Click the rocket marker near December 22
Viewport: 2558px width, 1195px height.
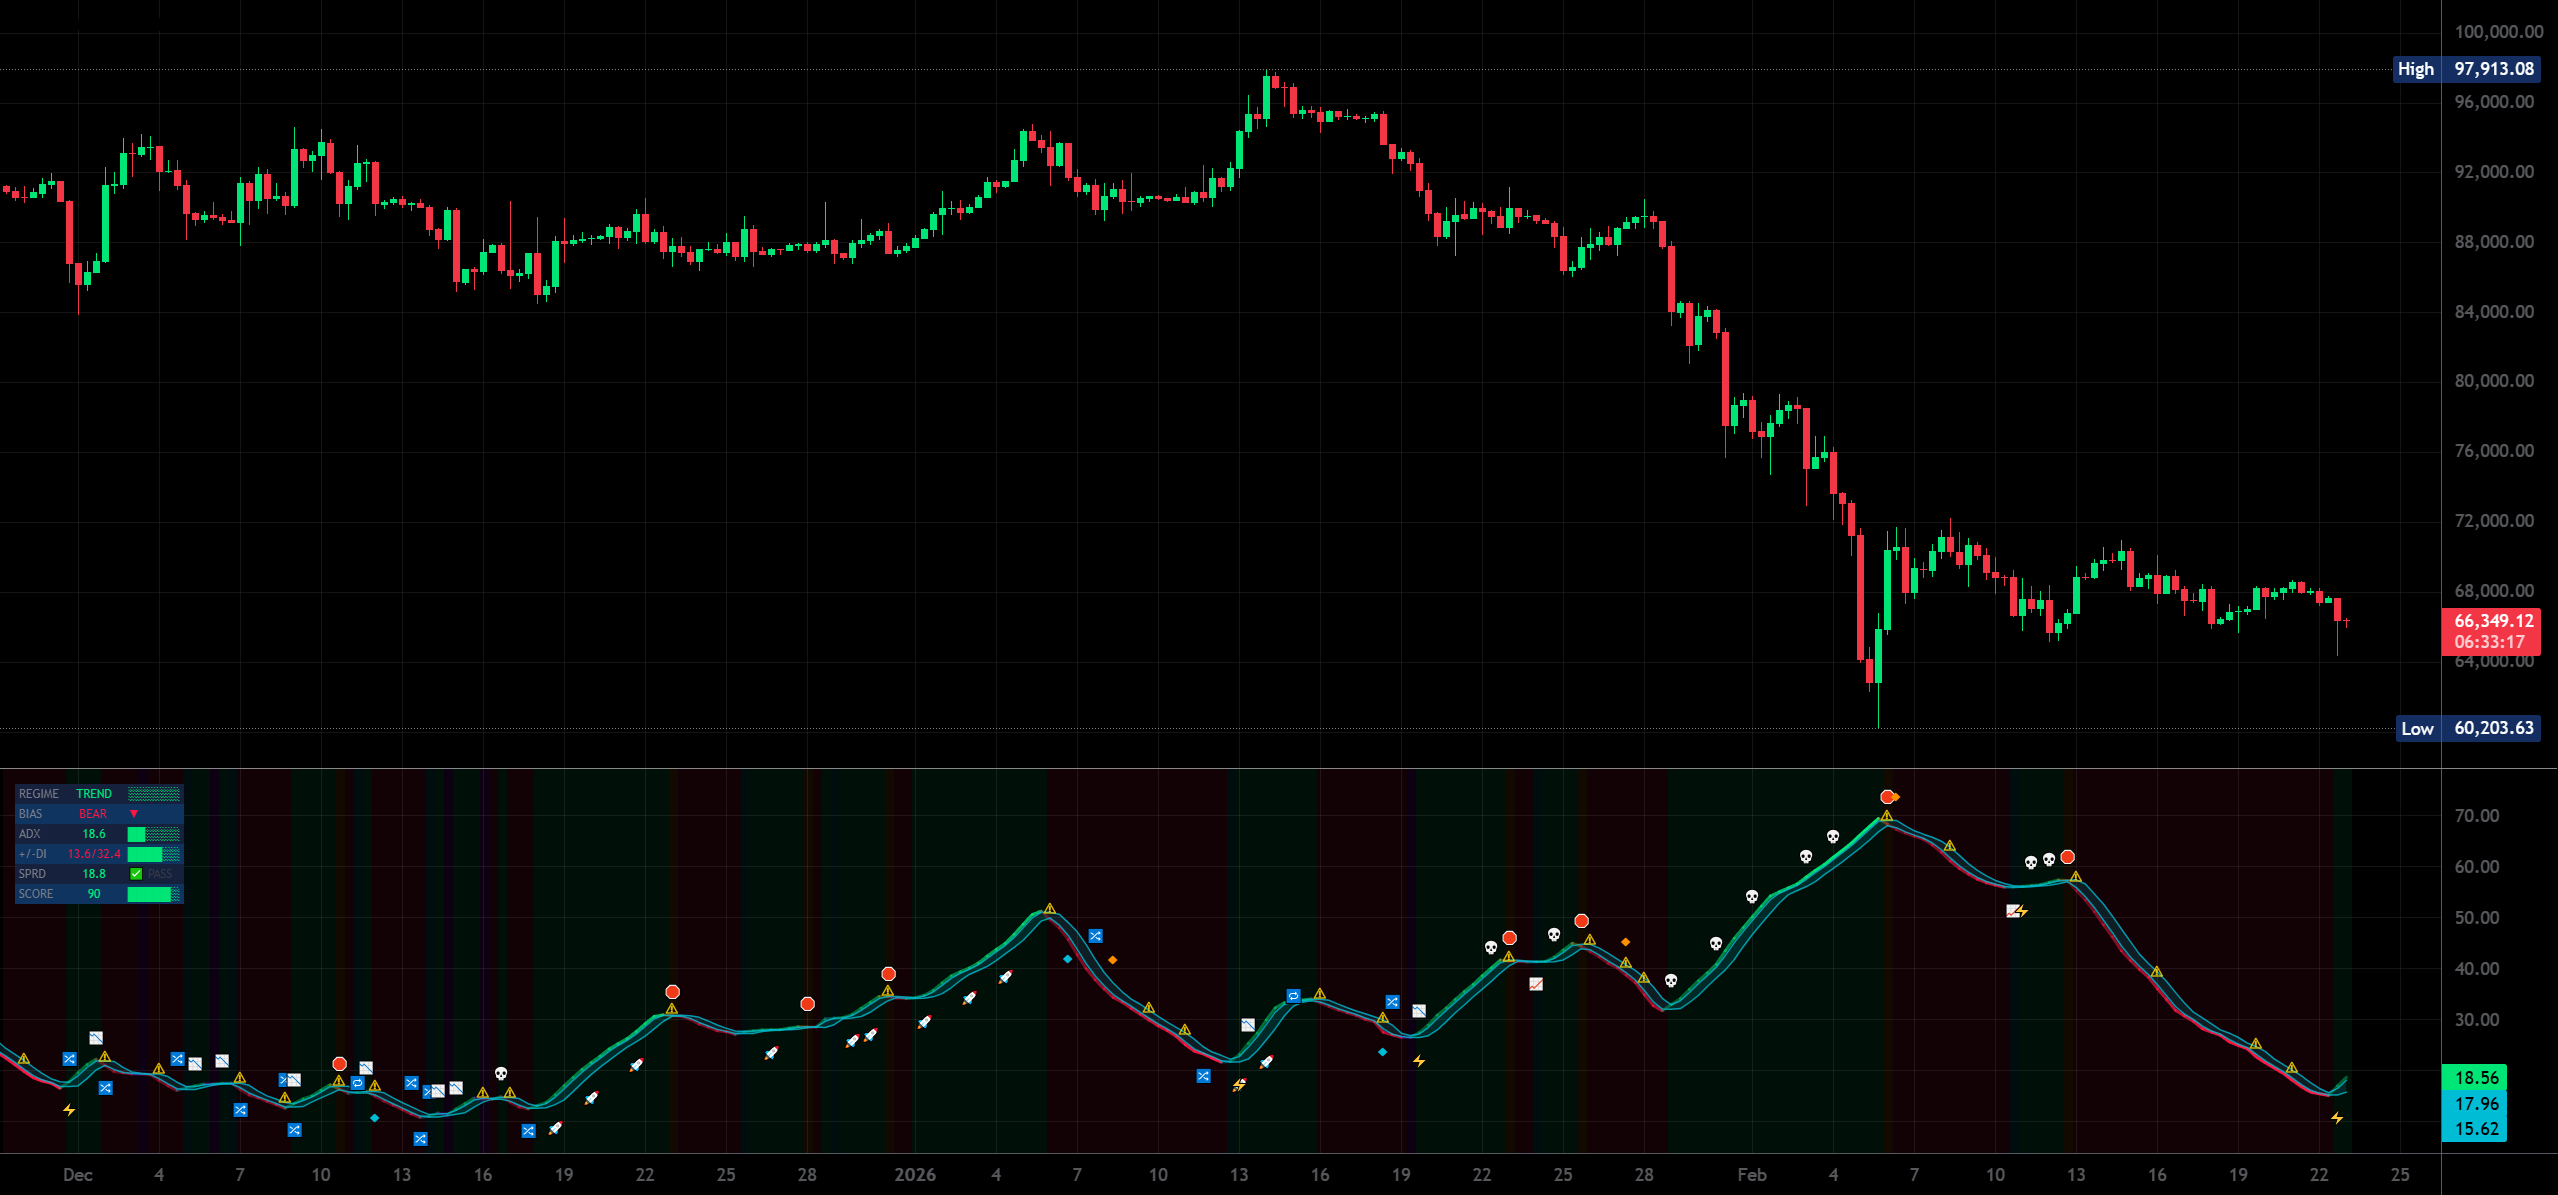[x=636, y=1065]
